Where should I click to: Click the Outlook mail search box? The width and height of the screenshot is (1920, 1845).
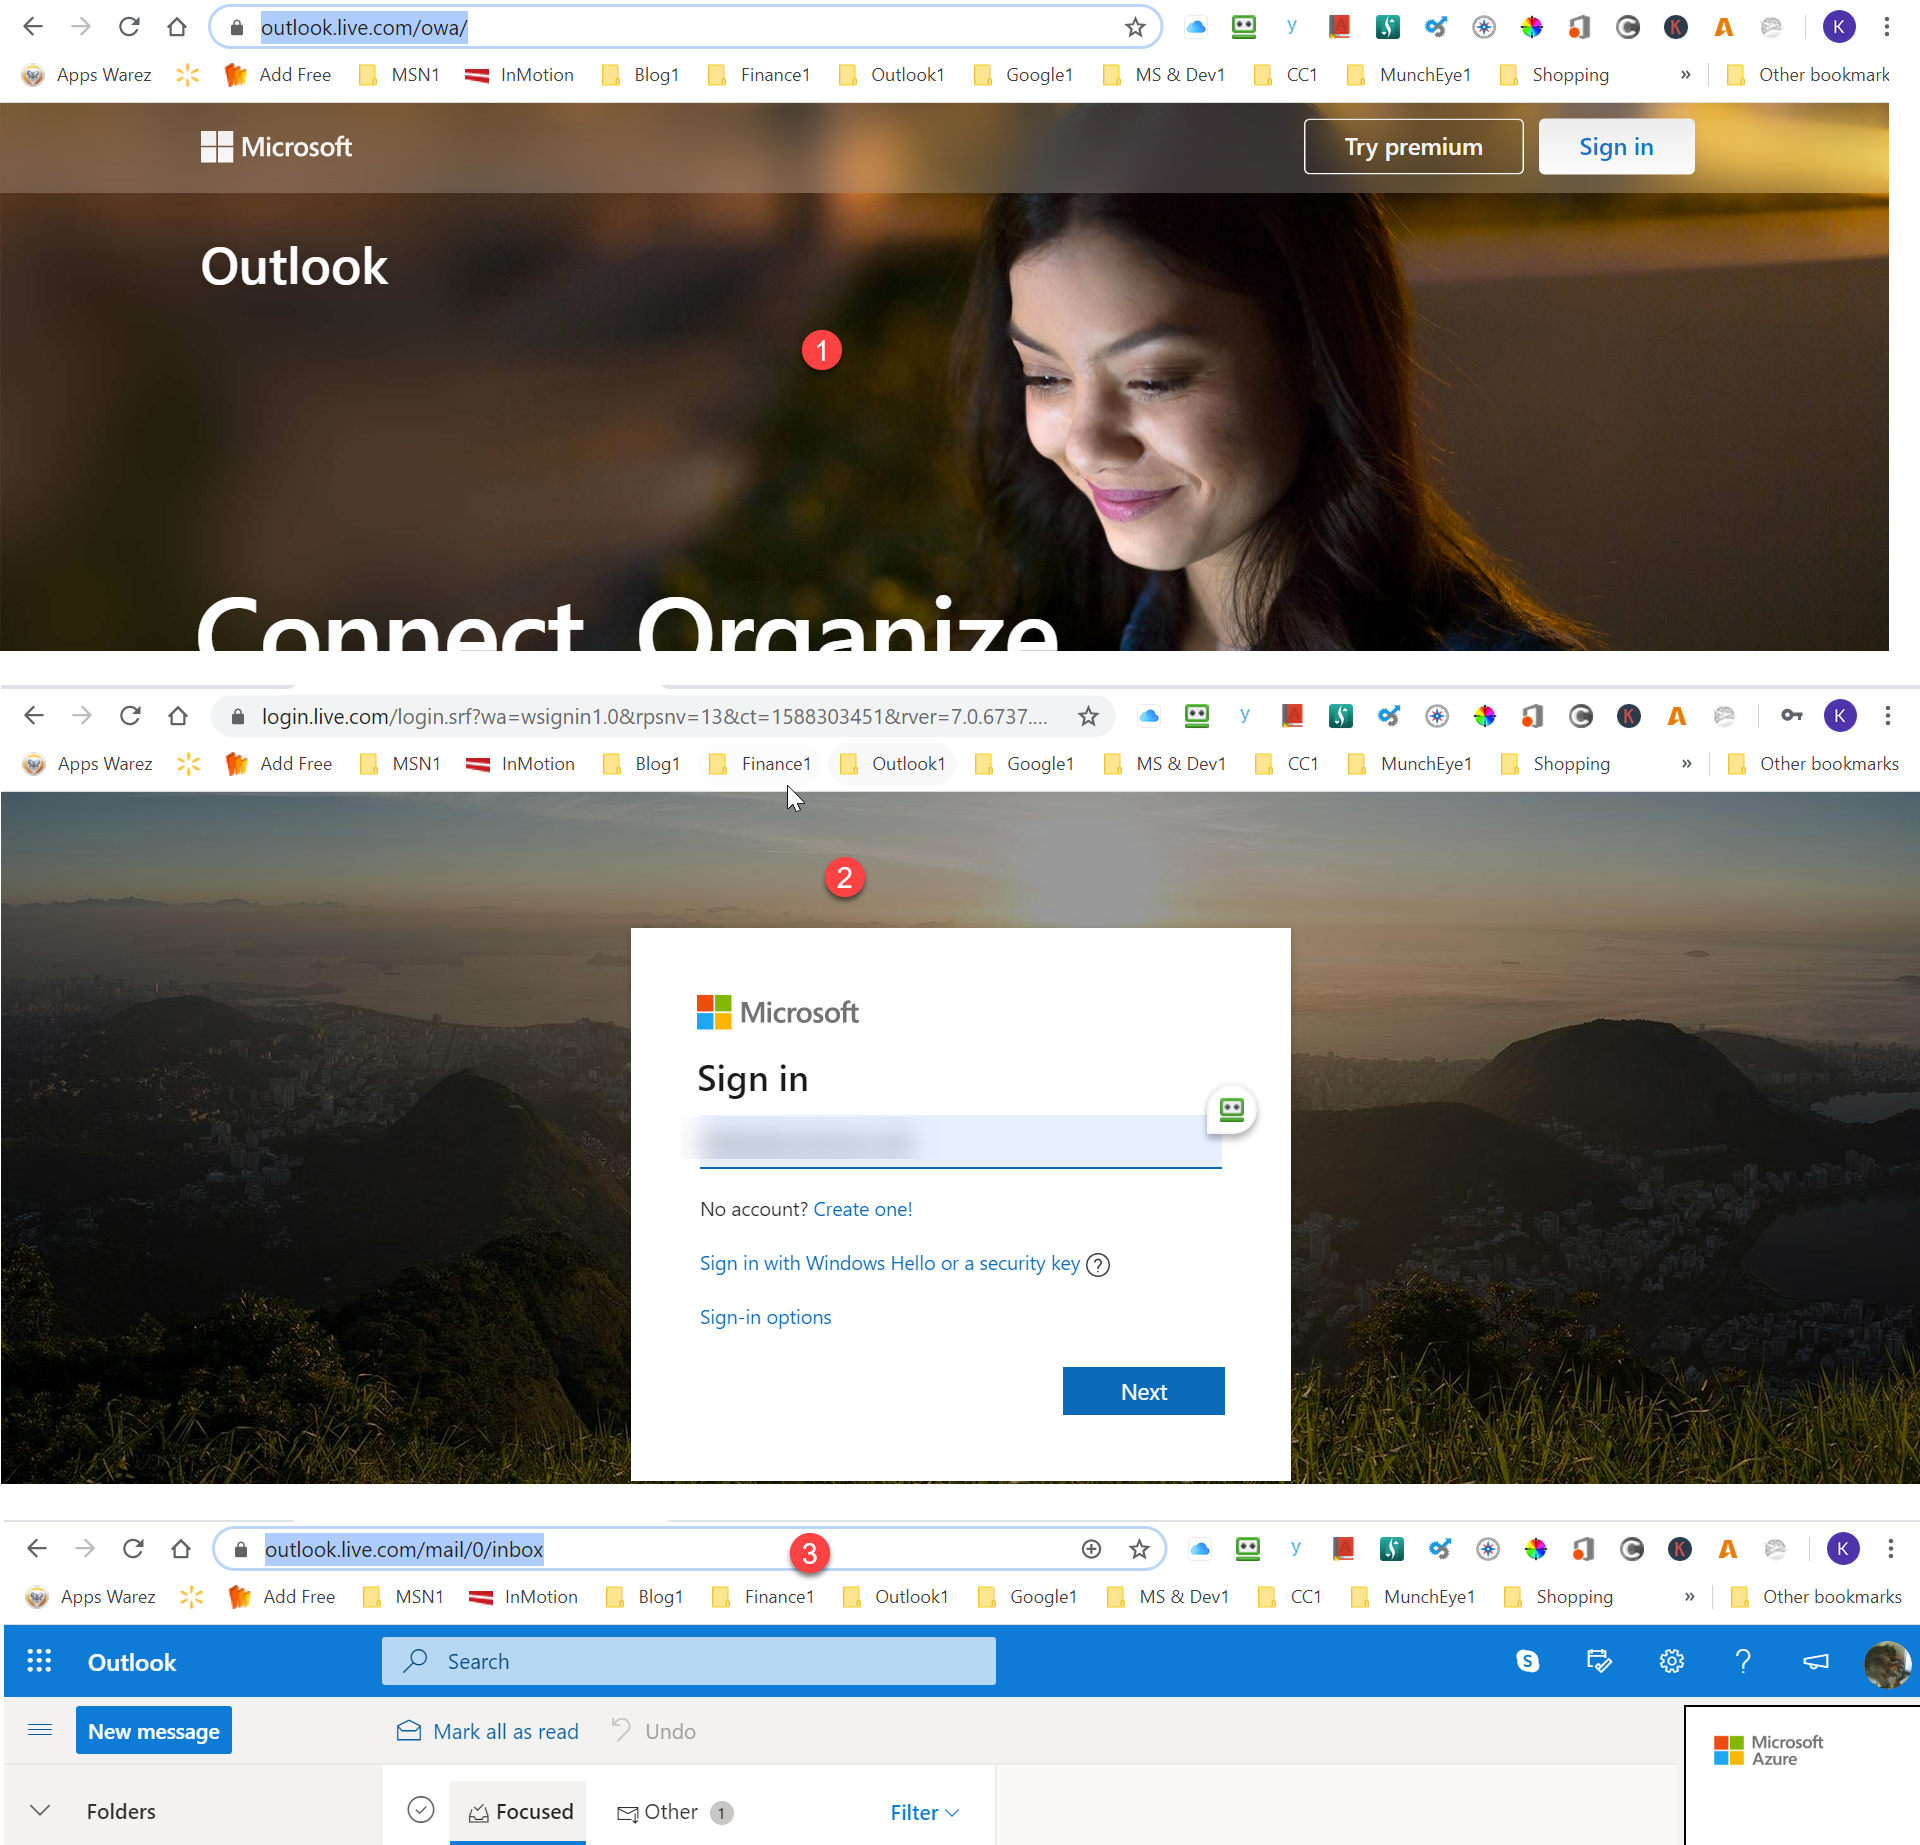coord(688,1661)
